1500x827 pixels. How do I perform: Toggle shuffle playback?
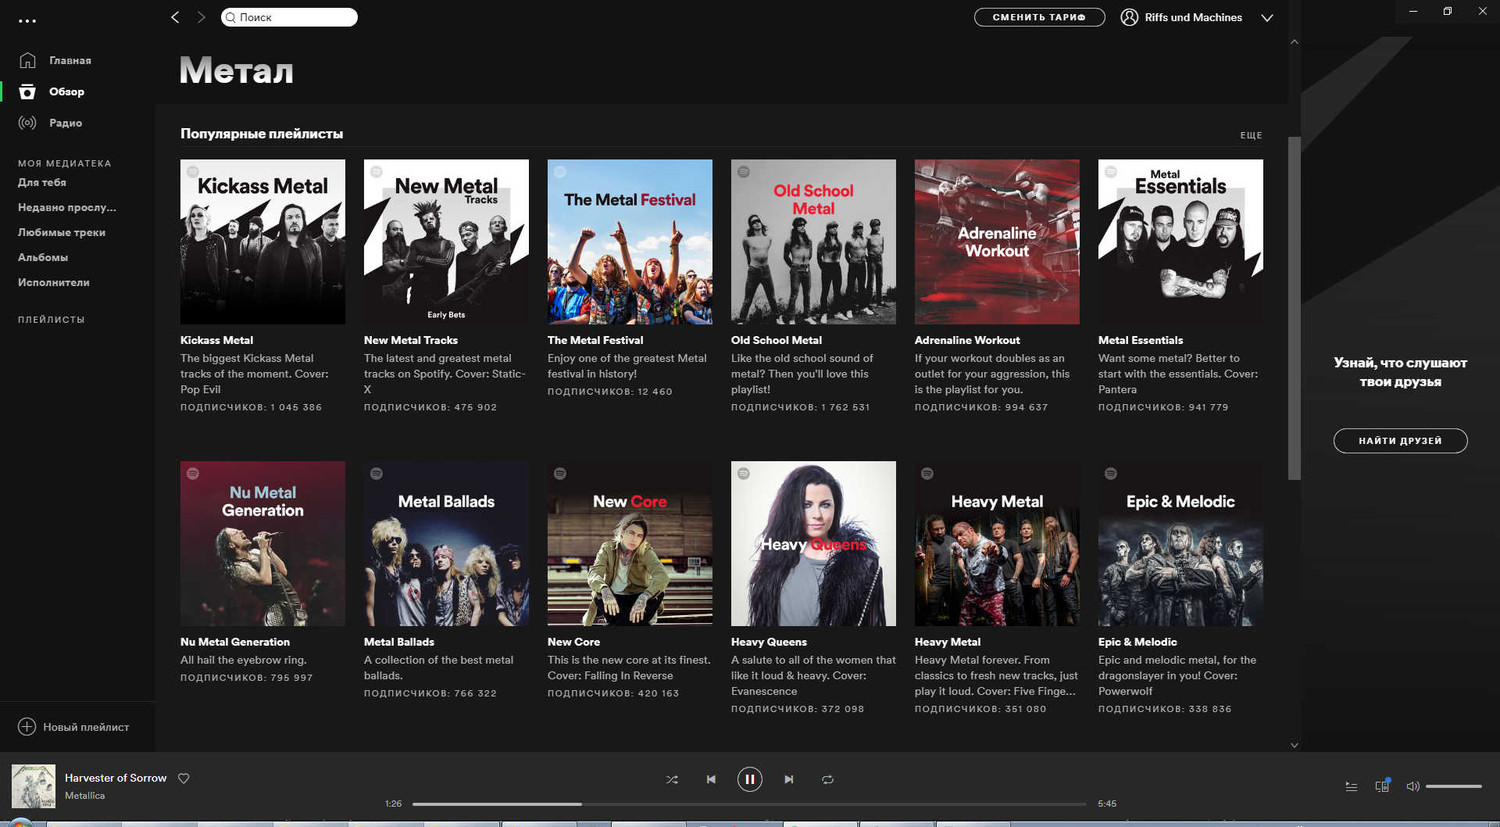tap(672, 779)
